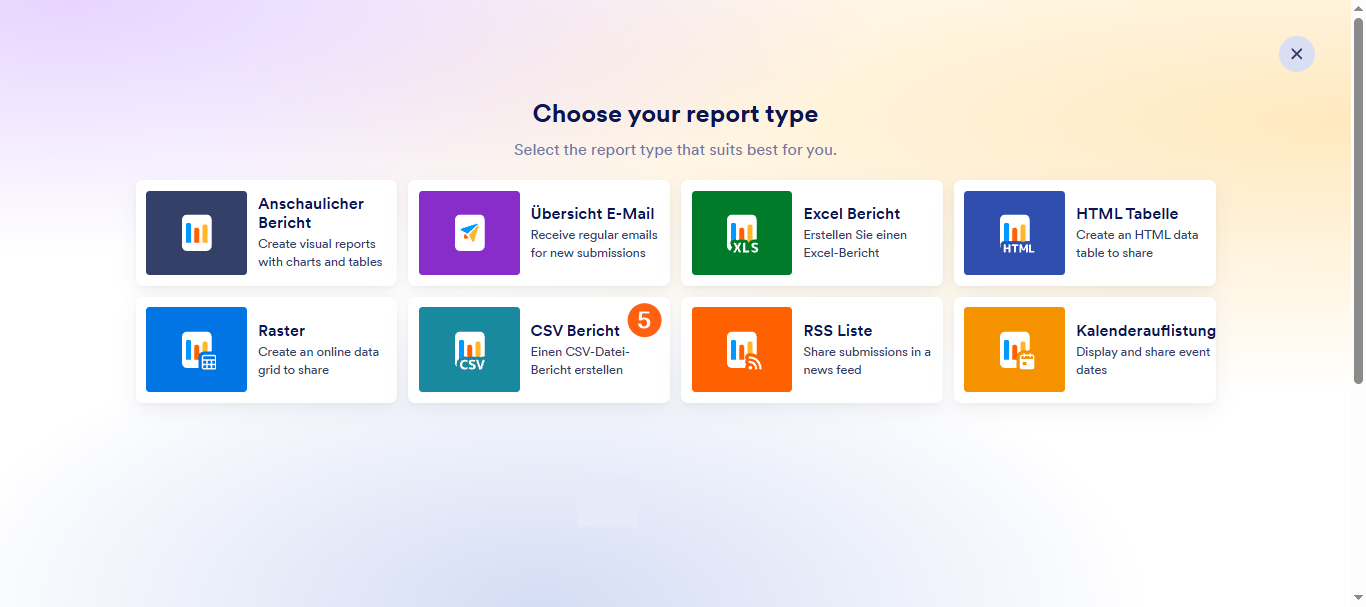Close the report type dialog

tap(1297, 54)
